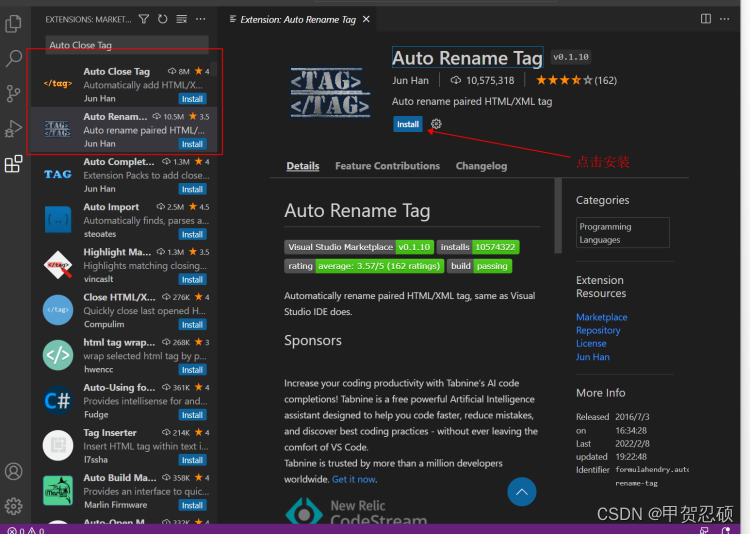Click the Auto Rename Tag title heading
The width and height of the screenshot is (750, 534).
[467, 58]
